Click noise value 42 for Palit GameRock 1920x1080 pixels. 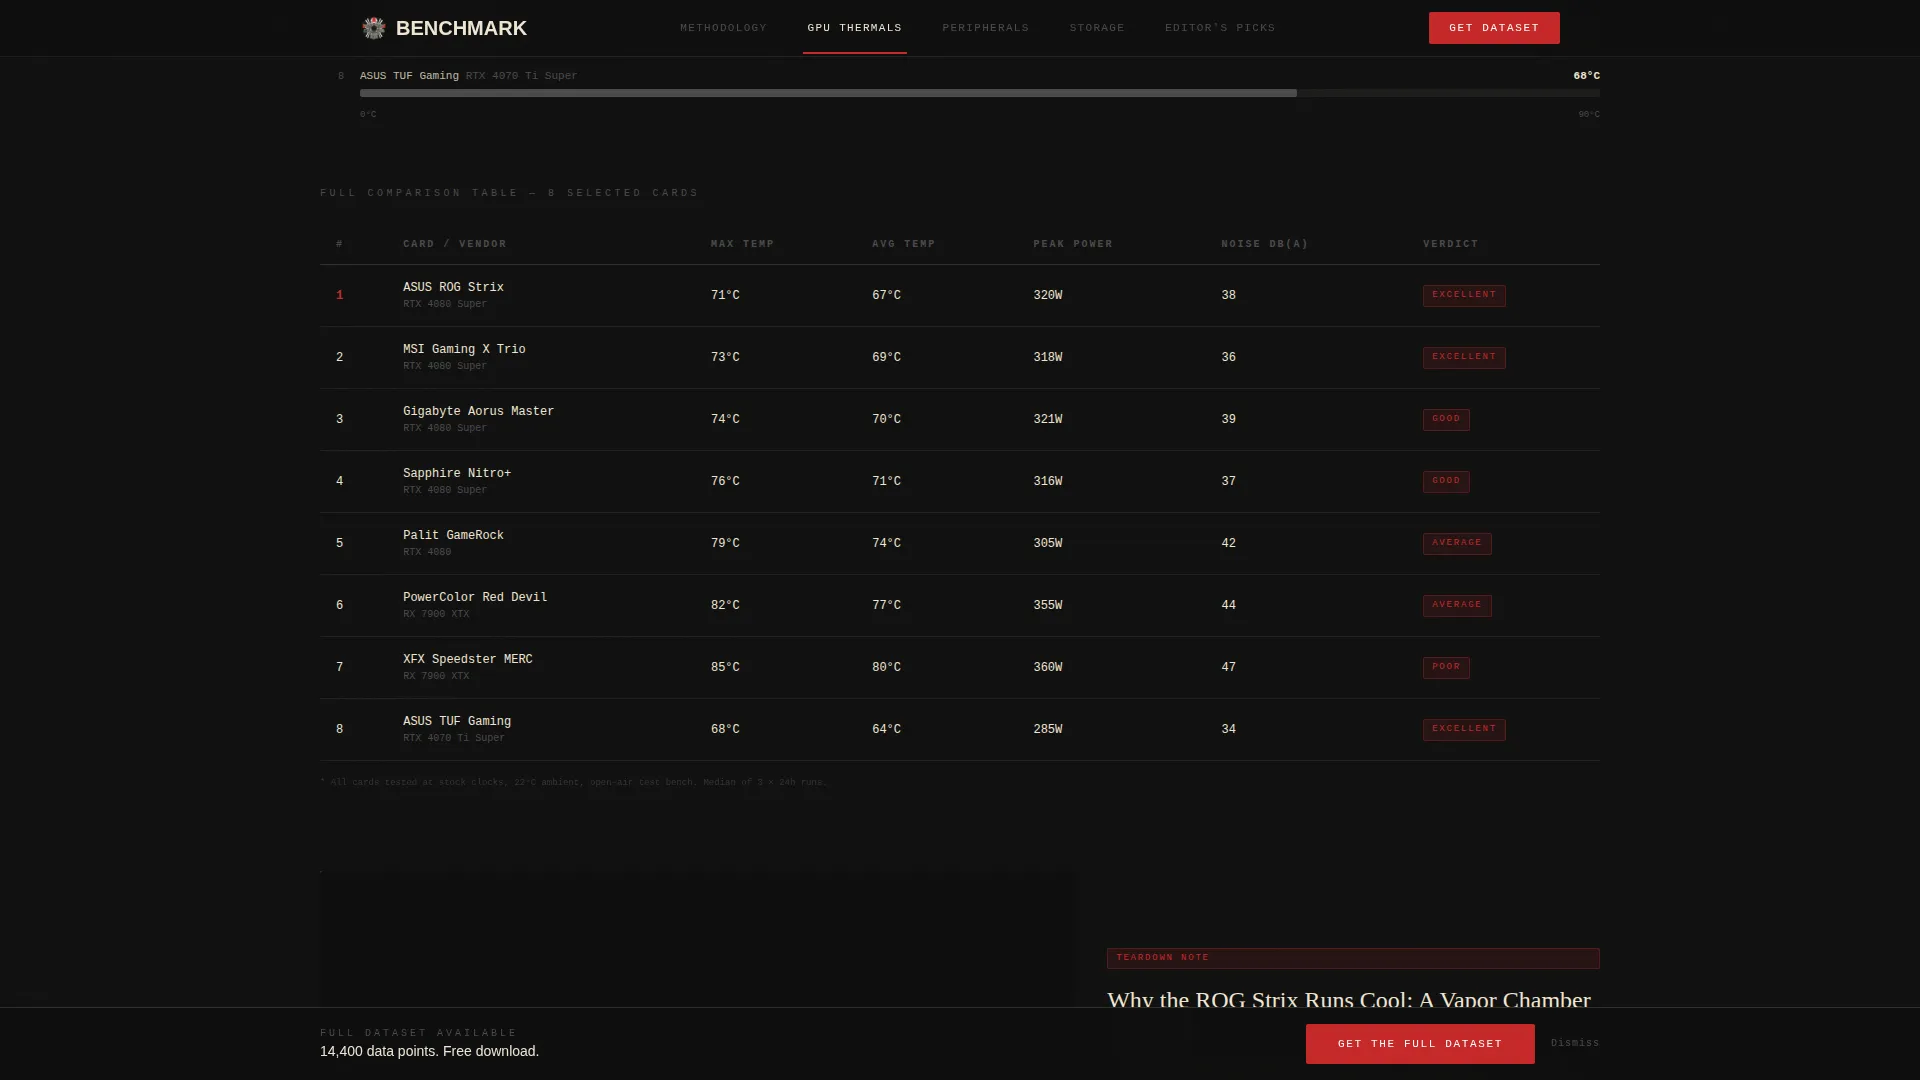[1228, 543]
